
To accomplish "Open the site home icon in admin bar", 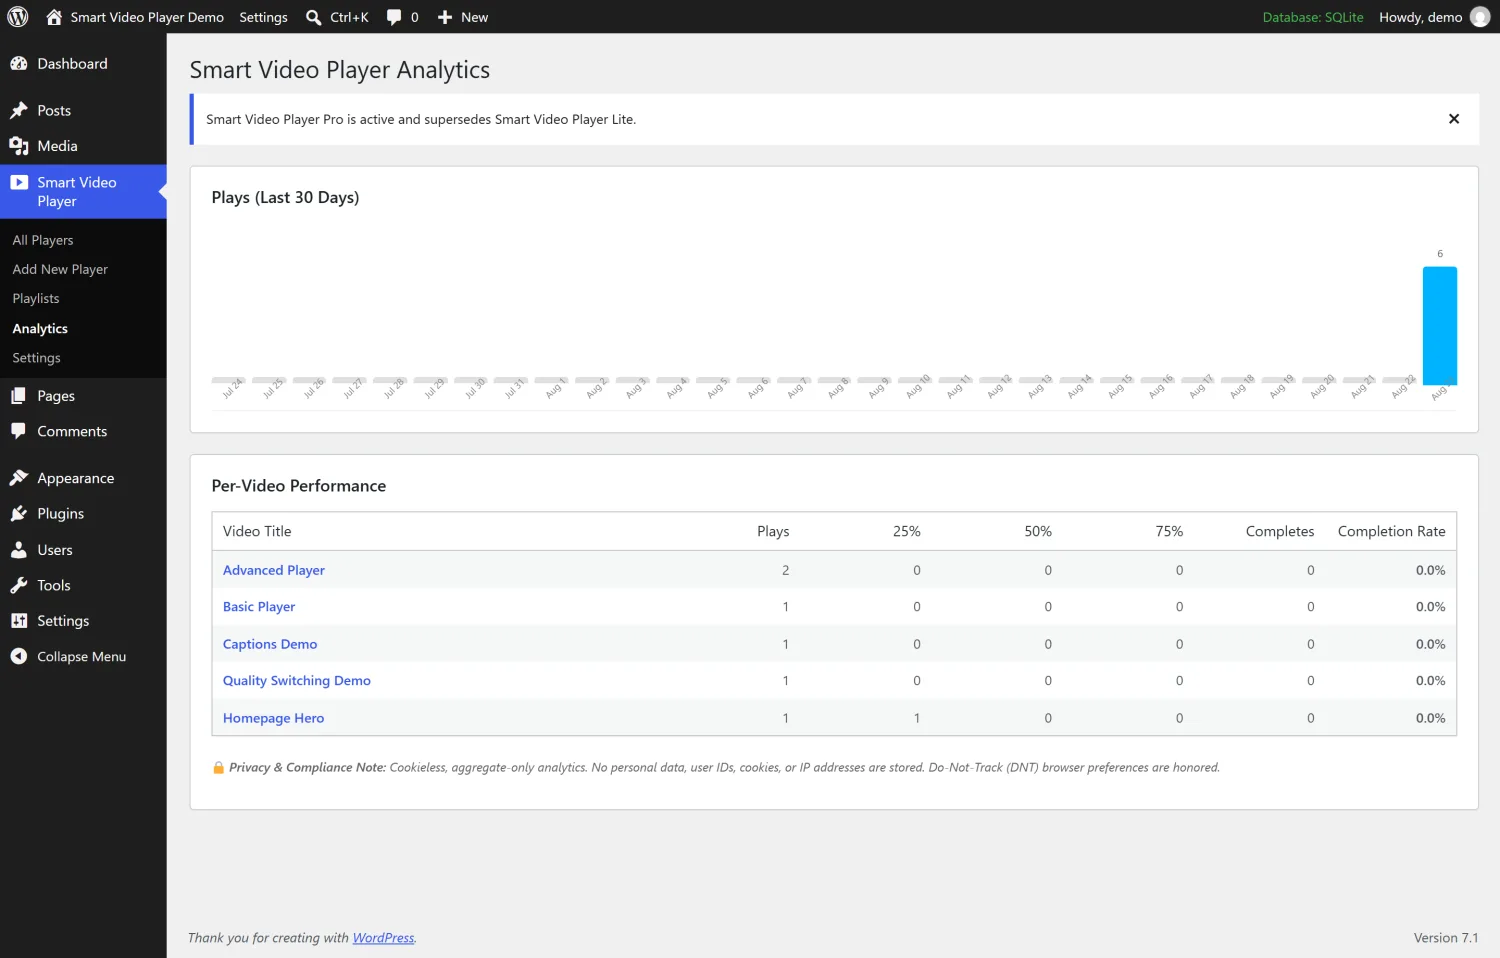I will coord(54,17).
